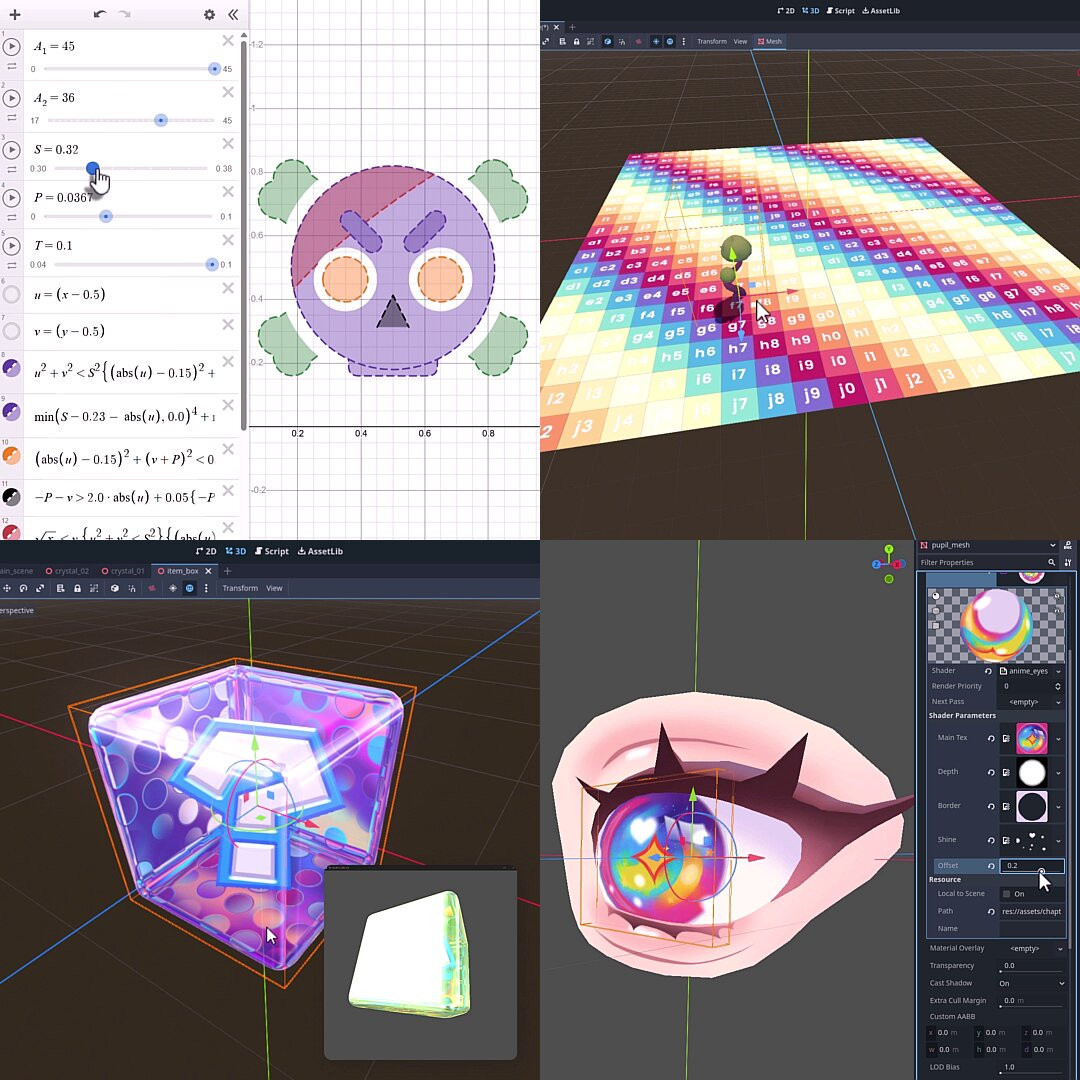Enable the Local to Scene checkbox
Viewport: 1080px width, 1080px height.
click(x=1006, y=894)
